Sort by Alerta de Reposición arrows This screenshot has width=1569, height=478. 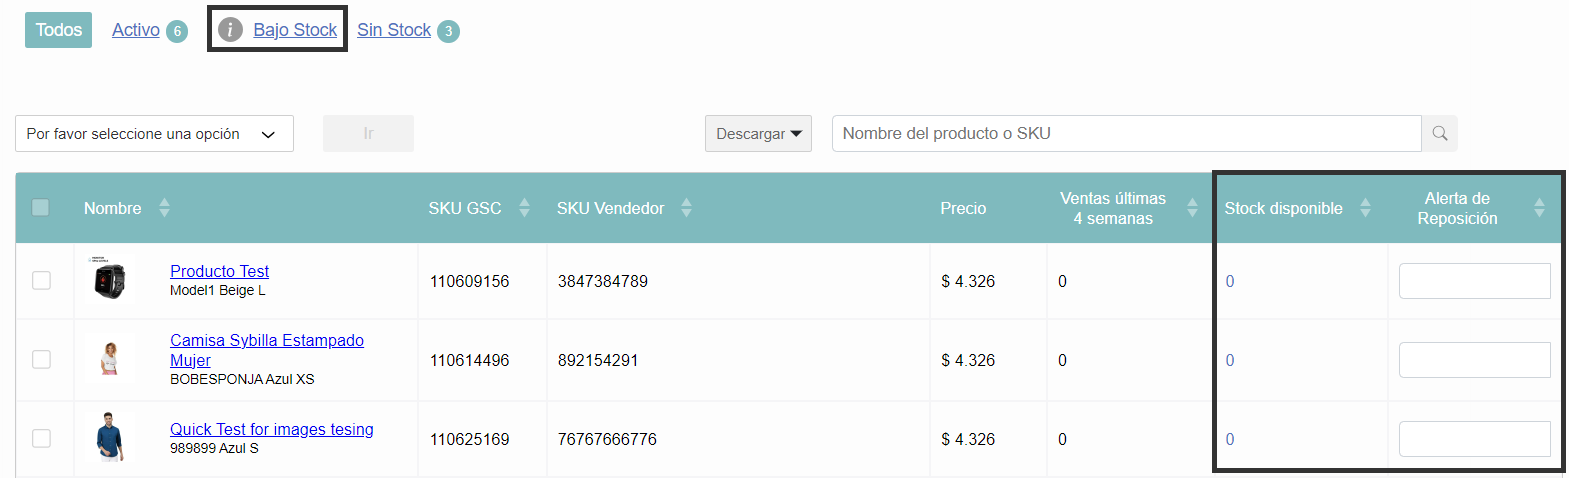(1539, 208)
